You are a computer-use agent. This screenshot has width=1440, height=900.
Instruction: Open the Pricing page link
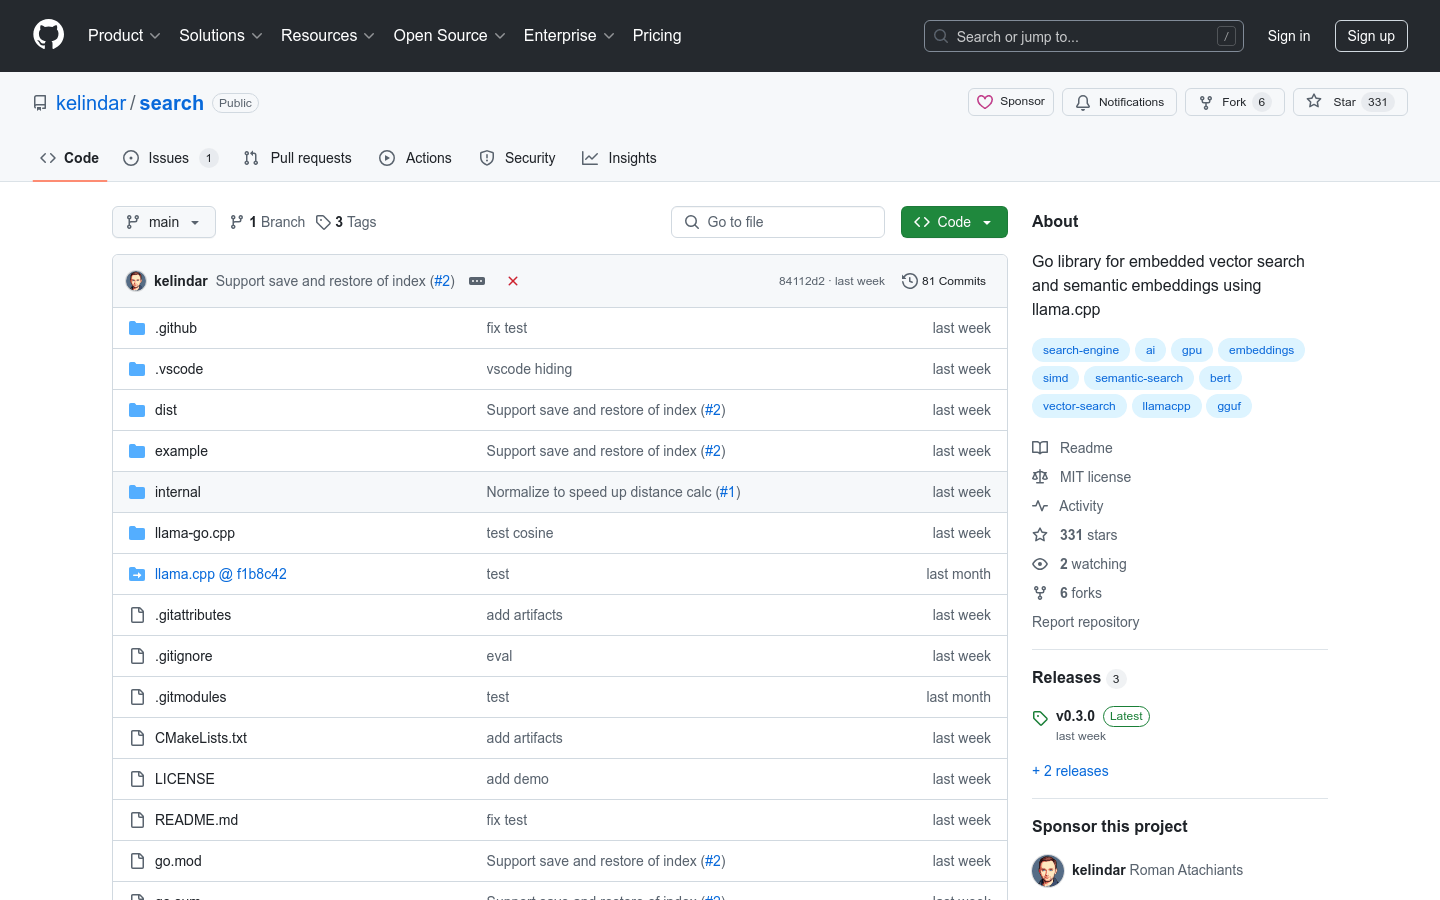click(657, 36)
